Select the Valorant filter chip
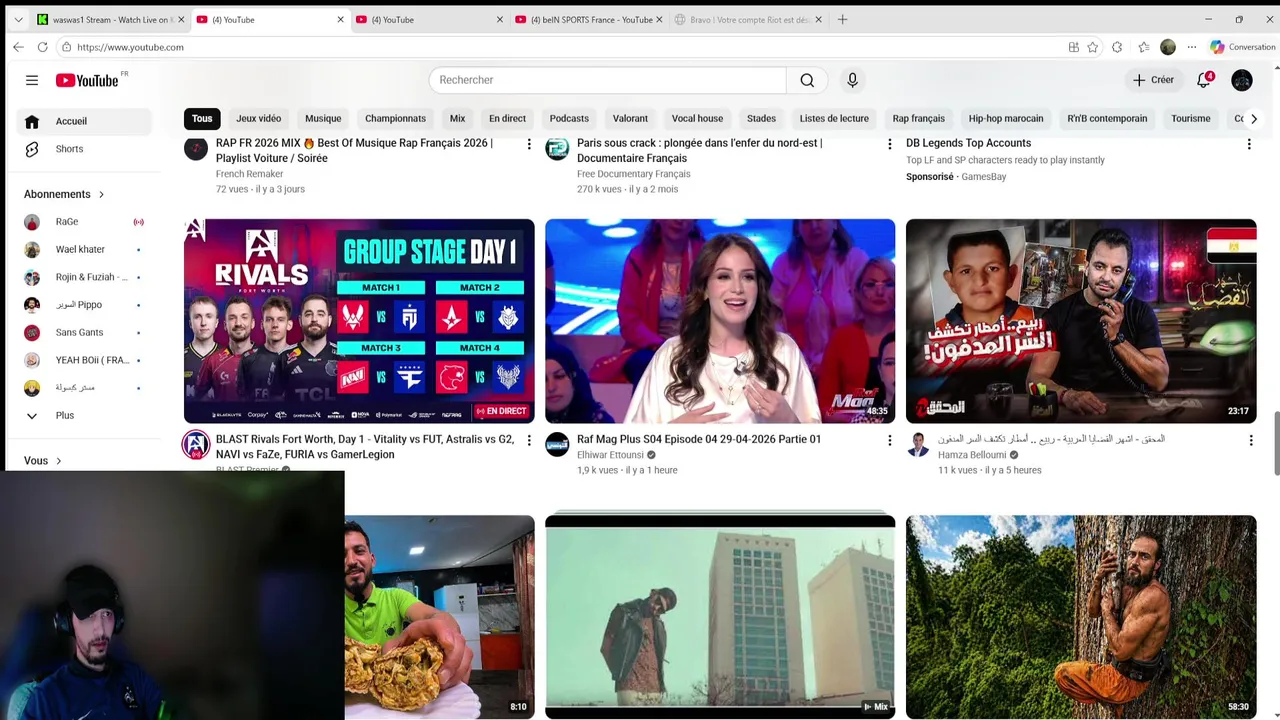Image resolution: width=1280 pixels, height=720 pixels. (x=630, y=119)
